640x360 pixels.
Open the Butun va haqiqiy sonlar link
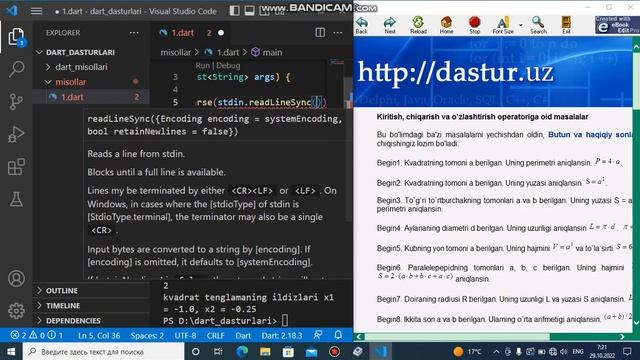coord(590,135)
